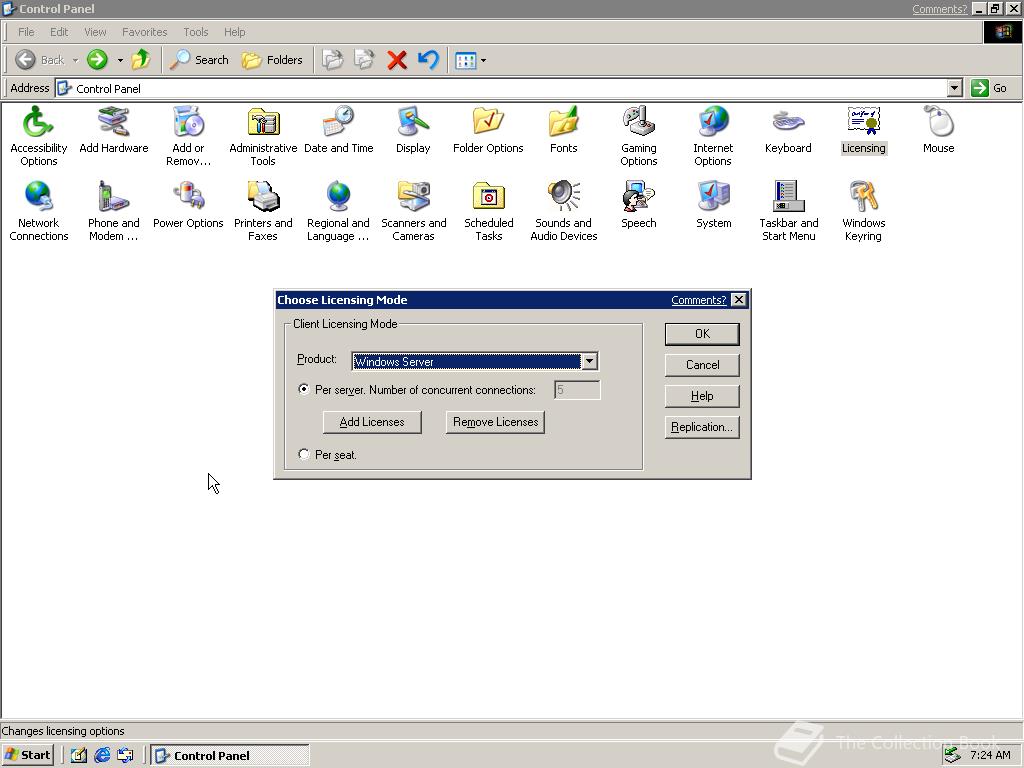The width and height of the screenshot is (1024, 768).
Task: Expand the Product dropdown list
Action: coord(589,361)
